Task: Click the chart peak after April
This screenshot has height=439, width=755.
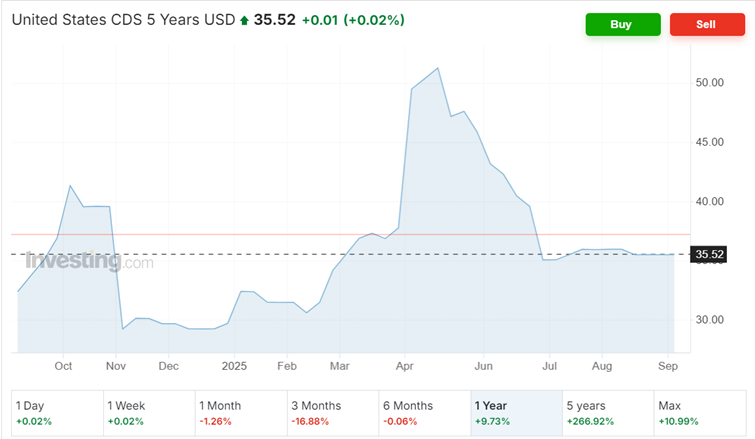Action: pos(438,68)
